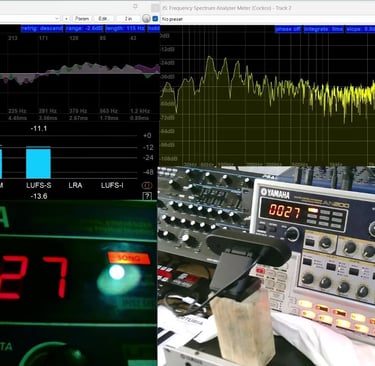Click the 1.2 kHz frequency label

point(140,111)
